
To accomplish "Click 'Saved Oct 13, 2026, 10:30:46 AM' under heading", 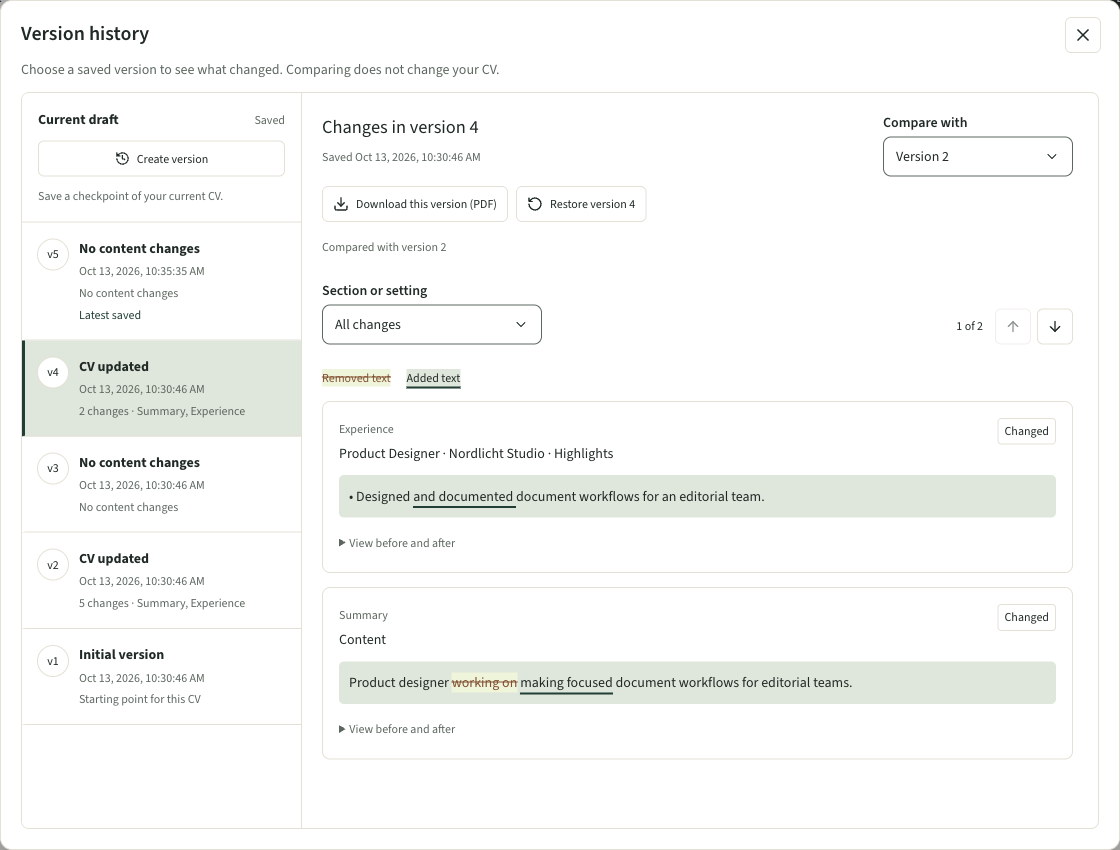I will pos(401,157).
